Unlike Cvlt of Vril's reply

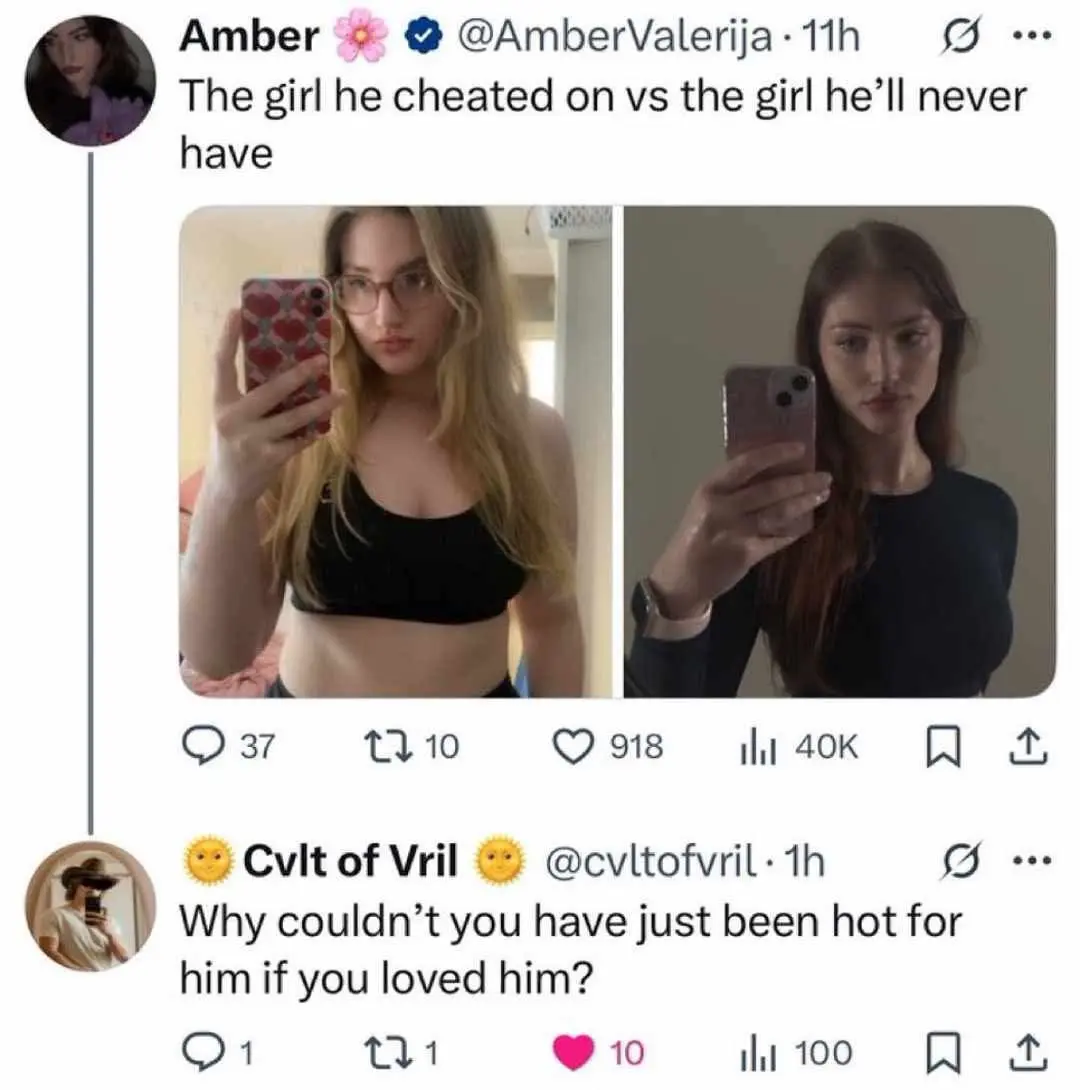pos(575,1052)
